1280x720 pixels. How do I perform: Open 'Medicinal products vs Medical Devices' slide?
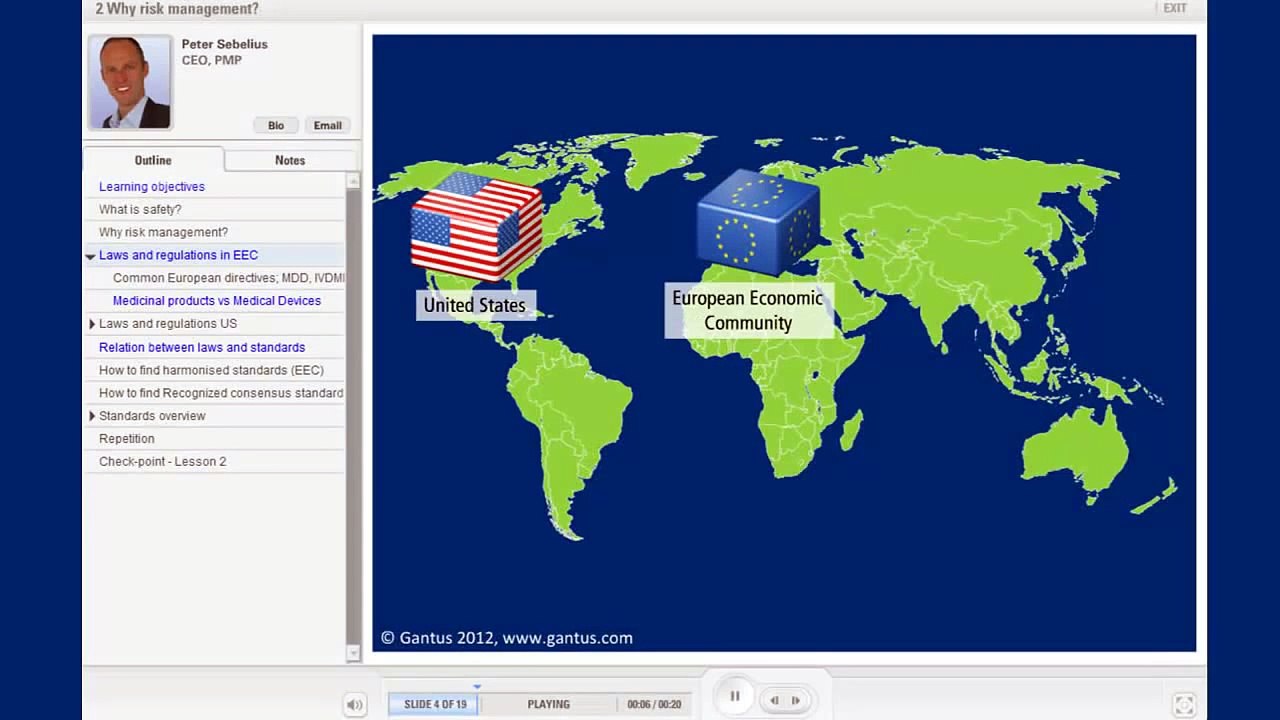[x=217, y=301]
